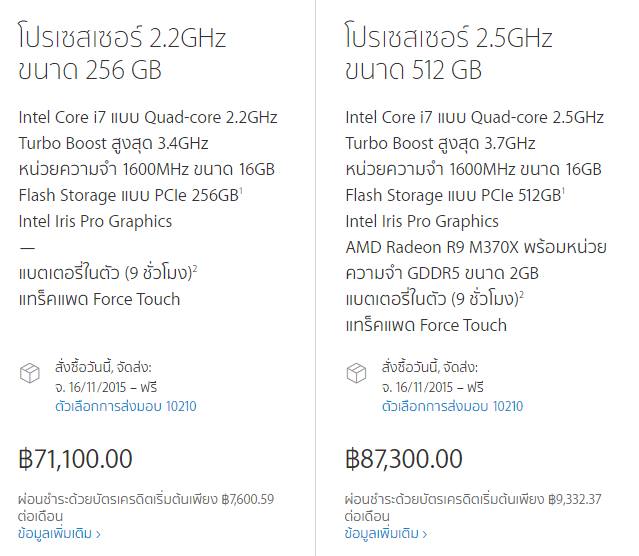Select the 2.2GHz 256 GB processor heading

point(122,54)
